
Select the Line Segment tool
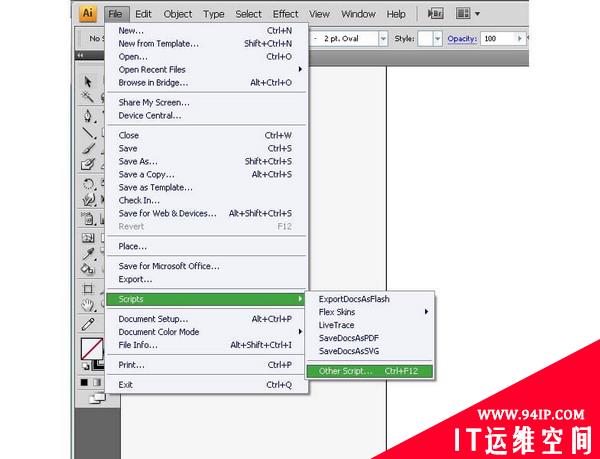tap(88, 132)
